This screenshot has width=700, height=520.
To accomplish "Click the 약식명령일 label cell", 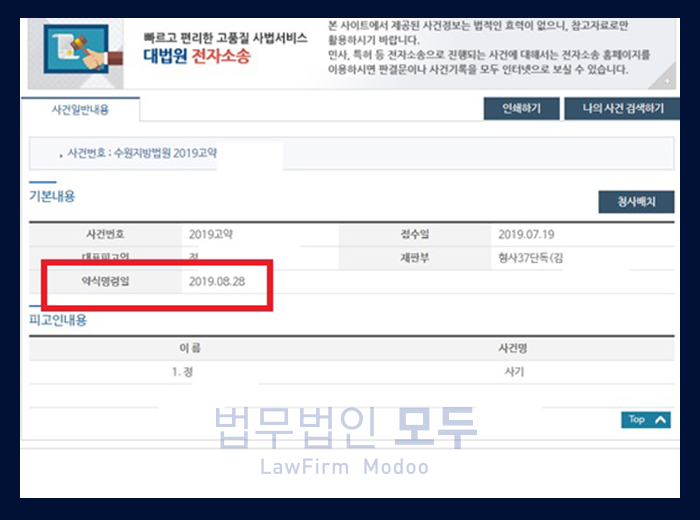I will [105, 281].
